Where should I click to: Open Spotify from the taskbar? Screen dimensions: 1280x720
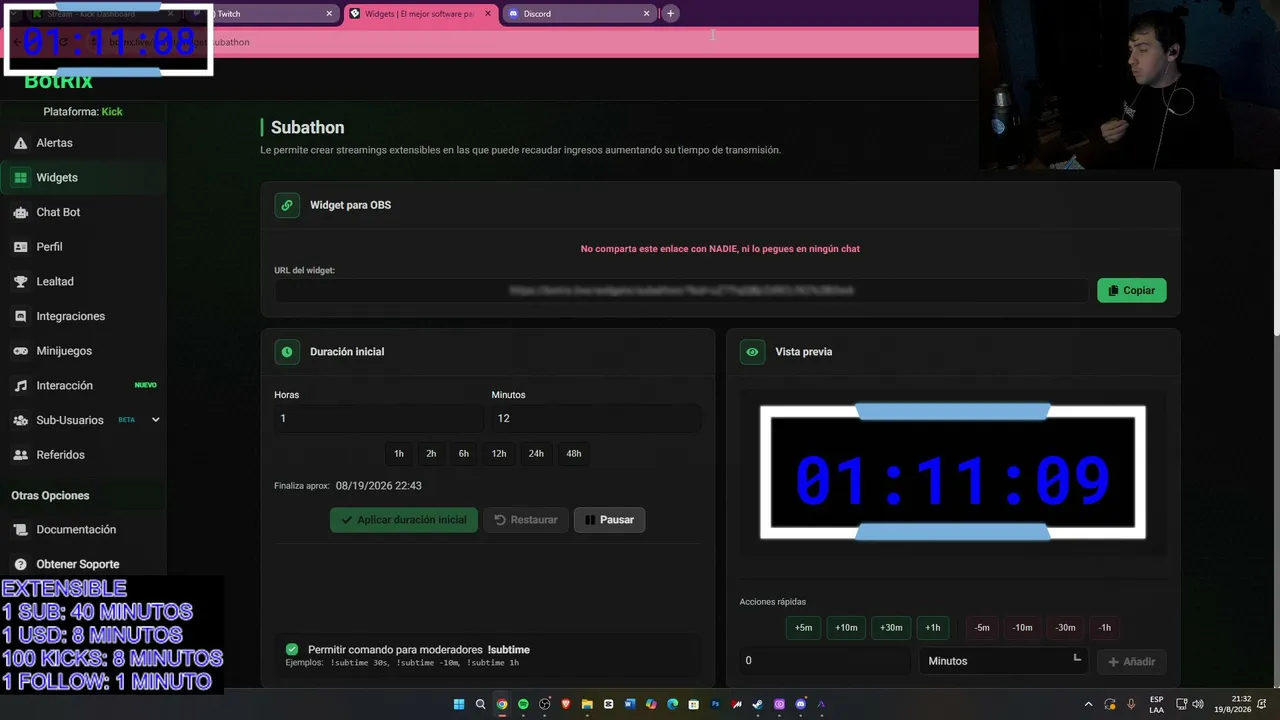coord(523,704)
